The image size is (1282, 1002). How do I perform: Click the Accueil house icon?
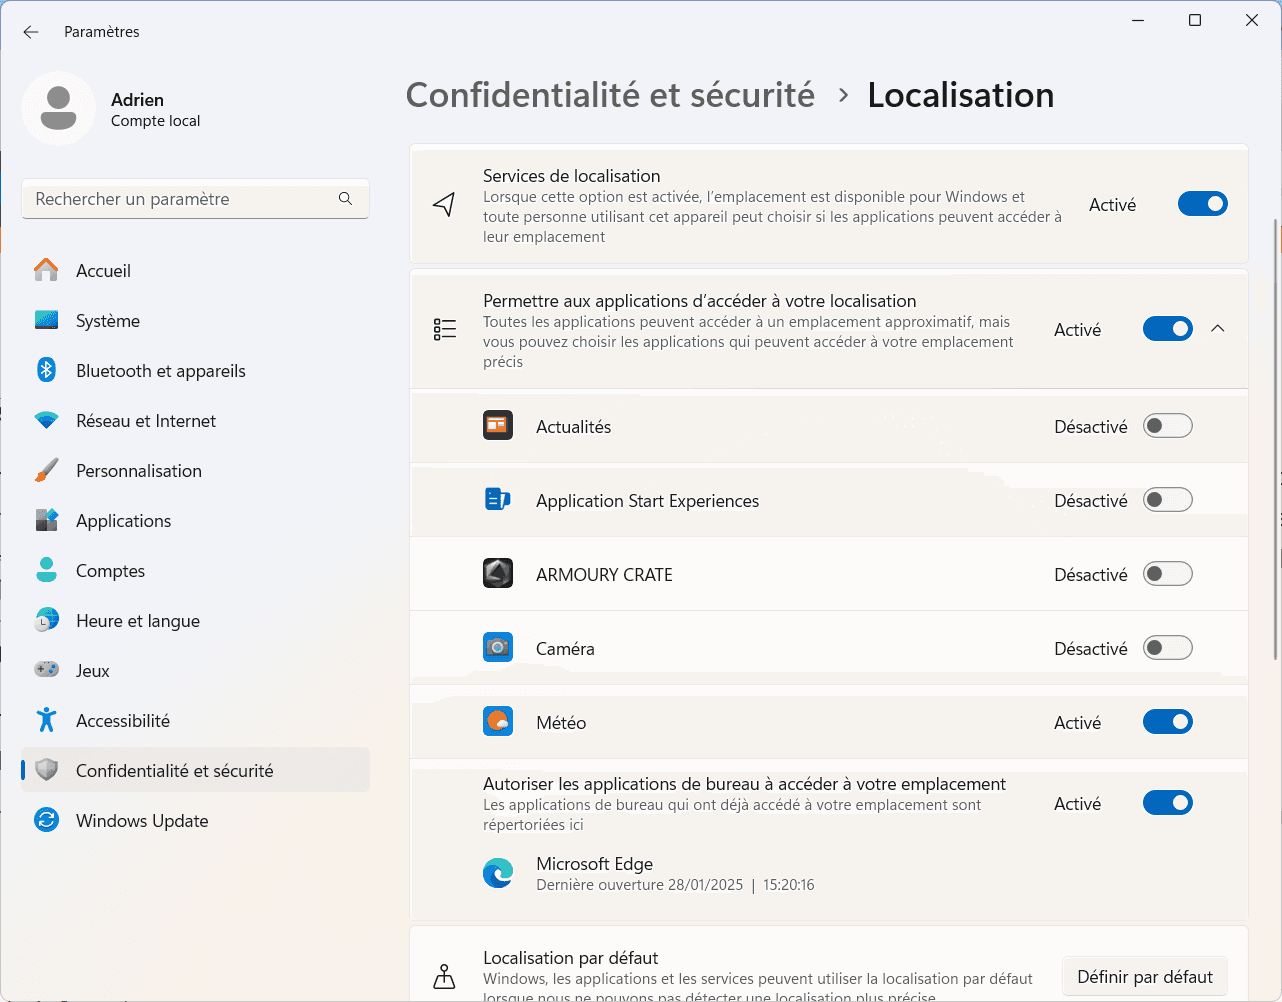[46, 270]
